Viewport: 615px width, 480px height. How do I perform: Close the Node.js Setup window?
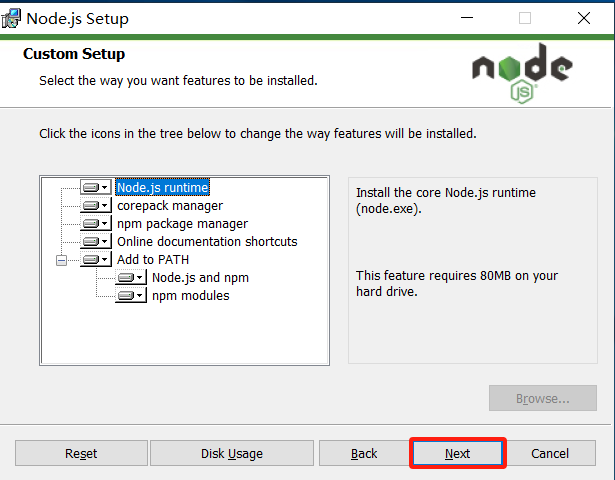coord(584,18)
